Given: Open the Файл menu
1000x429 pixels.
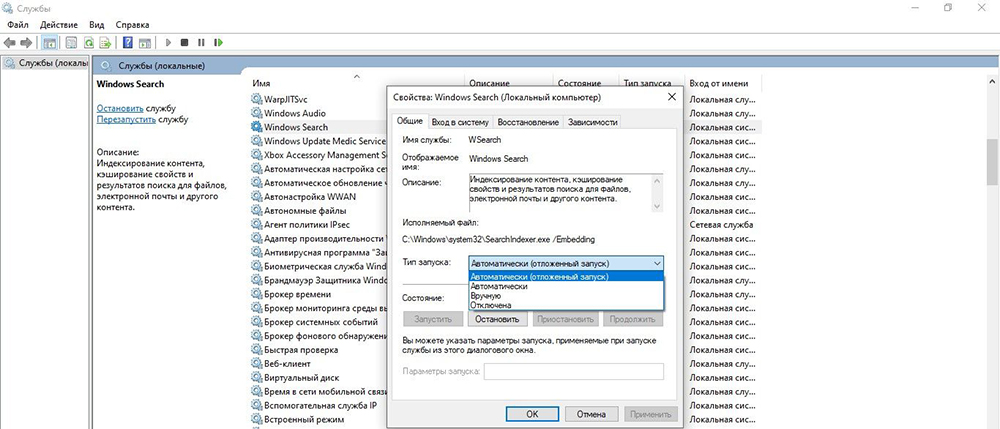Looking at the screenshot, I should point(18,25).
